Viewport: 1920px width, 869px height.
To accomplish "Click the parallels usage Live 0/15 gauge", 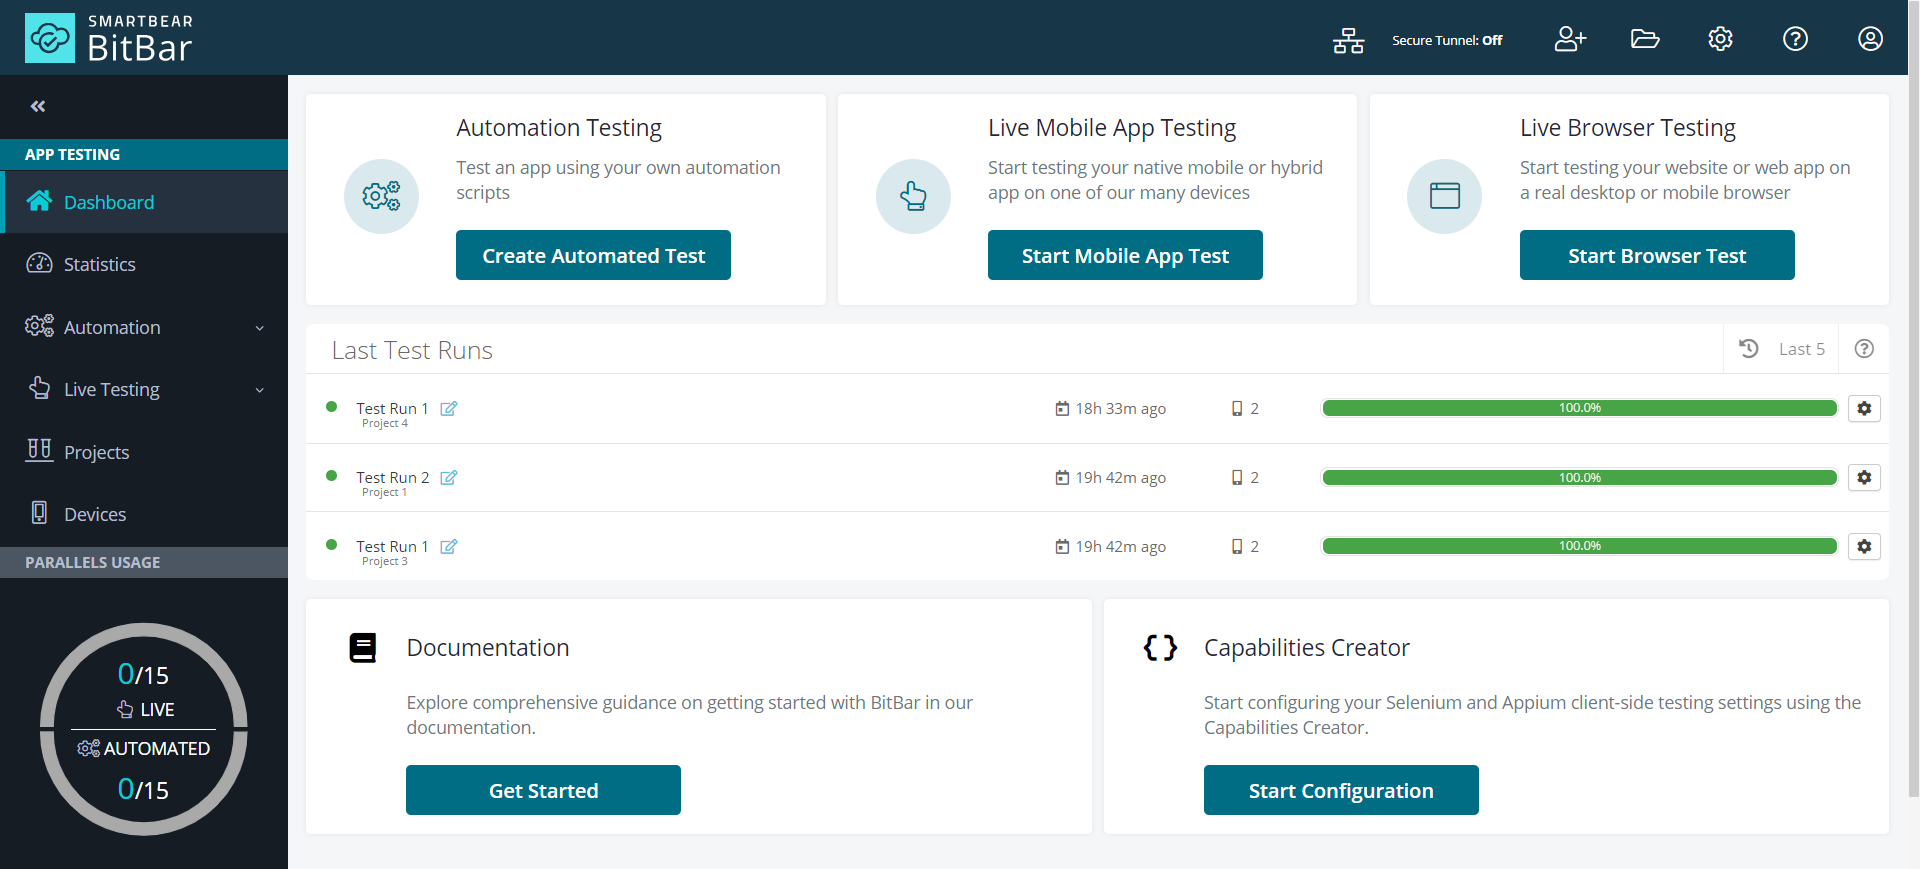I will pos(144,688).
